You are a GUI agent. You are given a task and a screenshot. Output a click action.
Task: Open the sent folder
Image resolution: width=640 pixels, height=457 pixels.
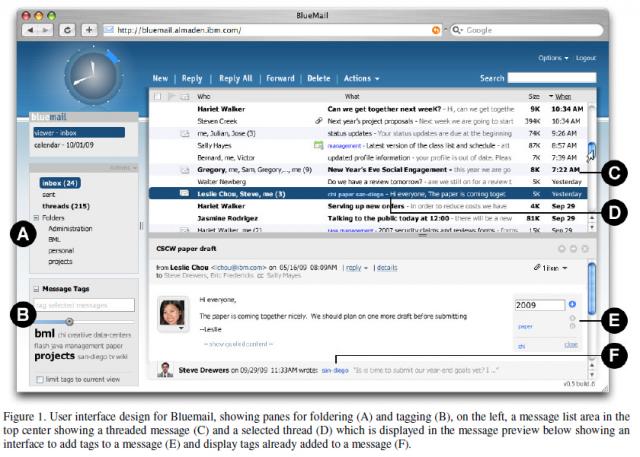pyautogui.click(x=49, y=195)
